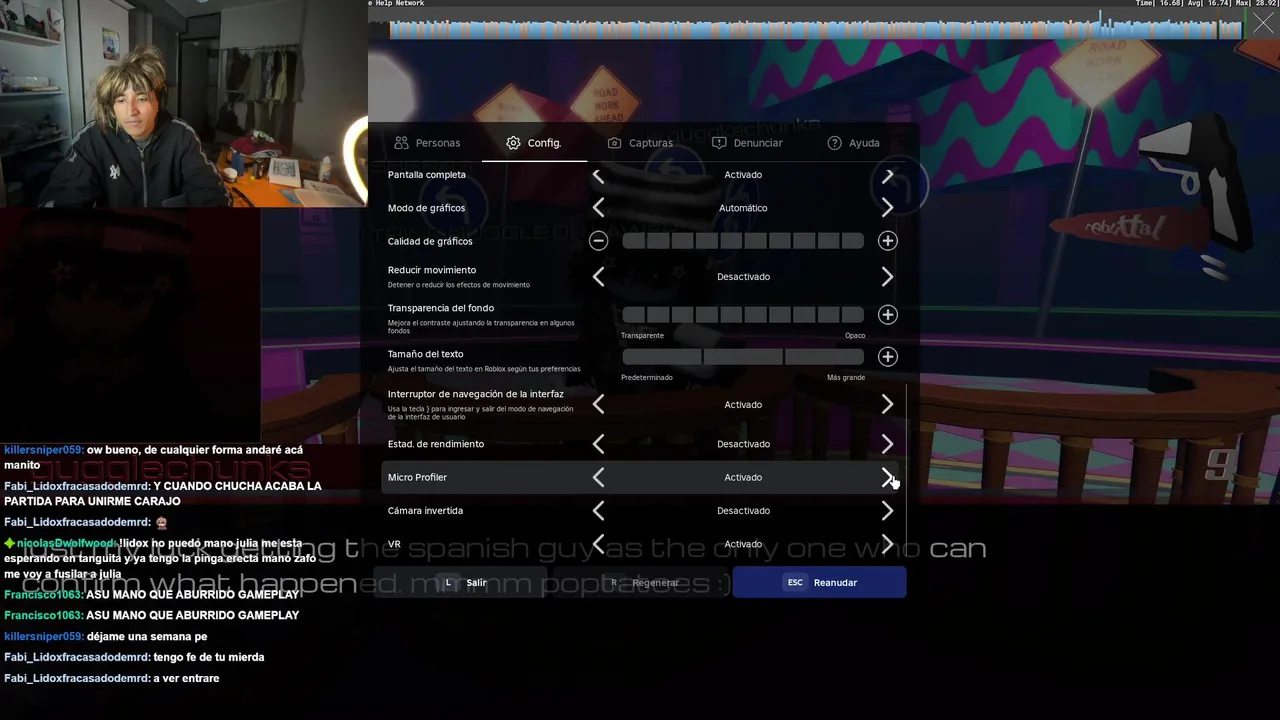
Task: Click the Calidad de gráficos slider bar
Action: (x=743, y=241)
